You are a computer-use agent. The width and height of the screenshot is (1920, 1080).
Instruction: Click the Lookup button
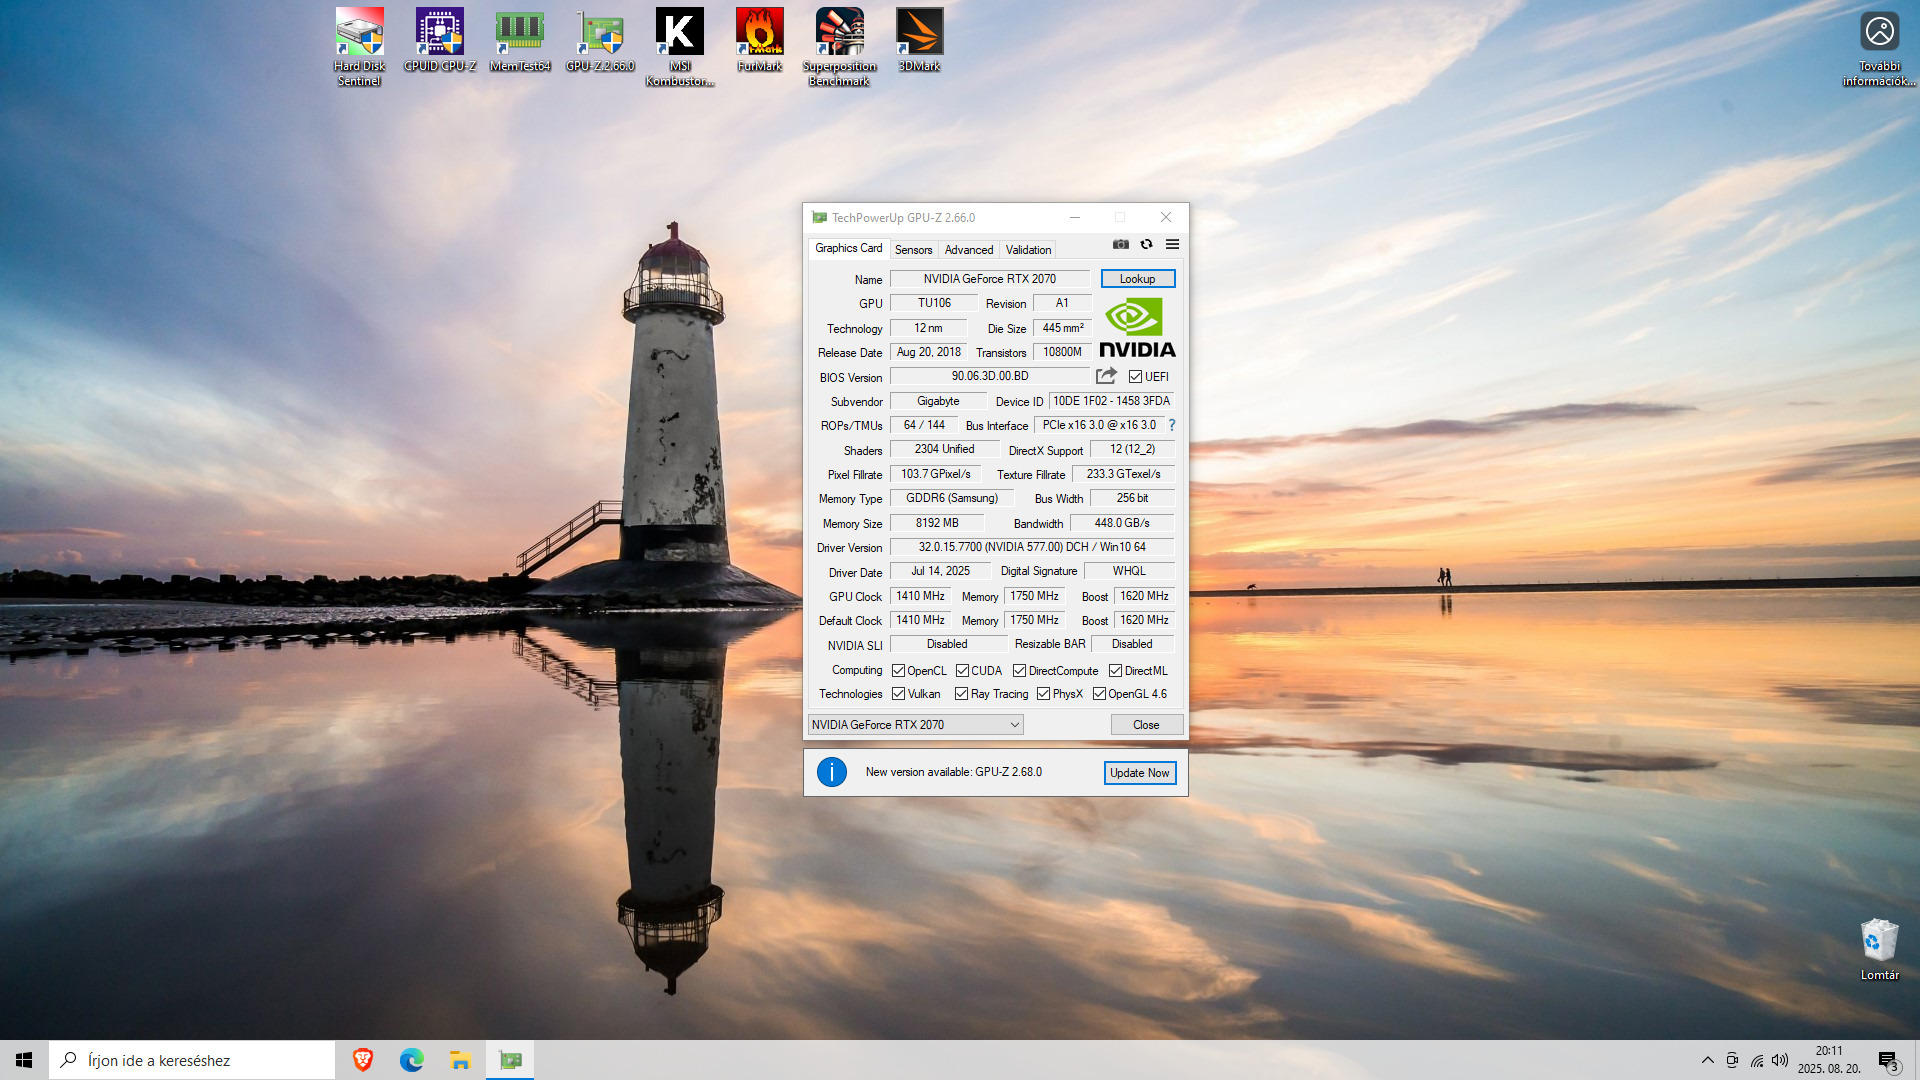1137,279
